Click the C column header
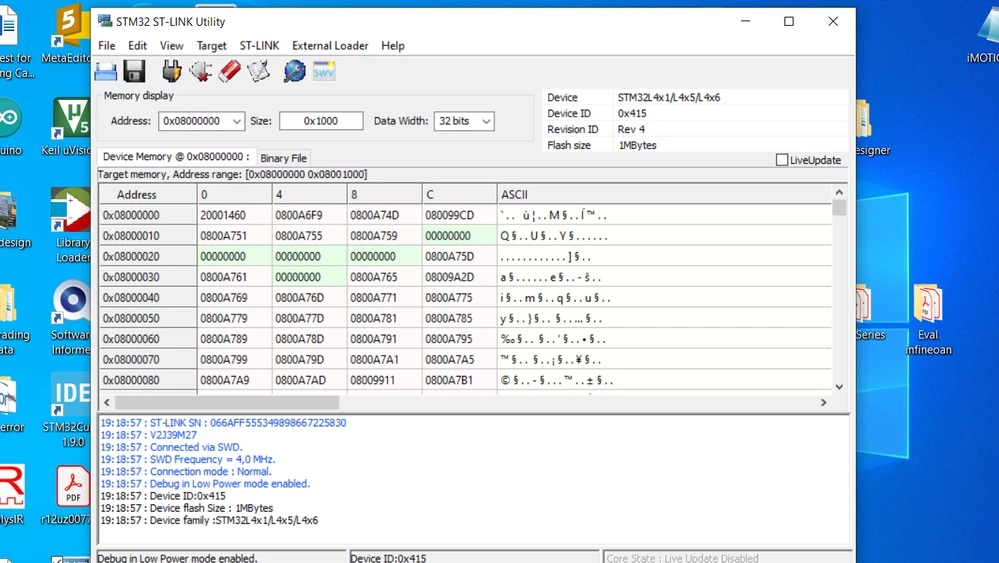The width and height of the screenshot is (999, 563). point(459,194)
